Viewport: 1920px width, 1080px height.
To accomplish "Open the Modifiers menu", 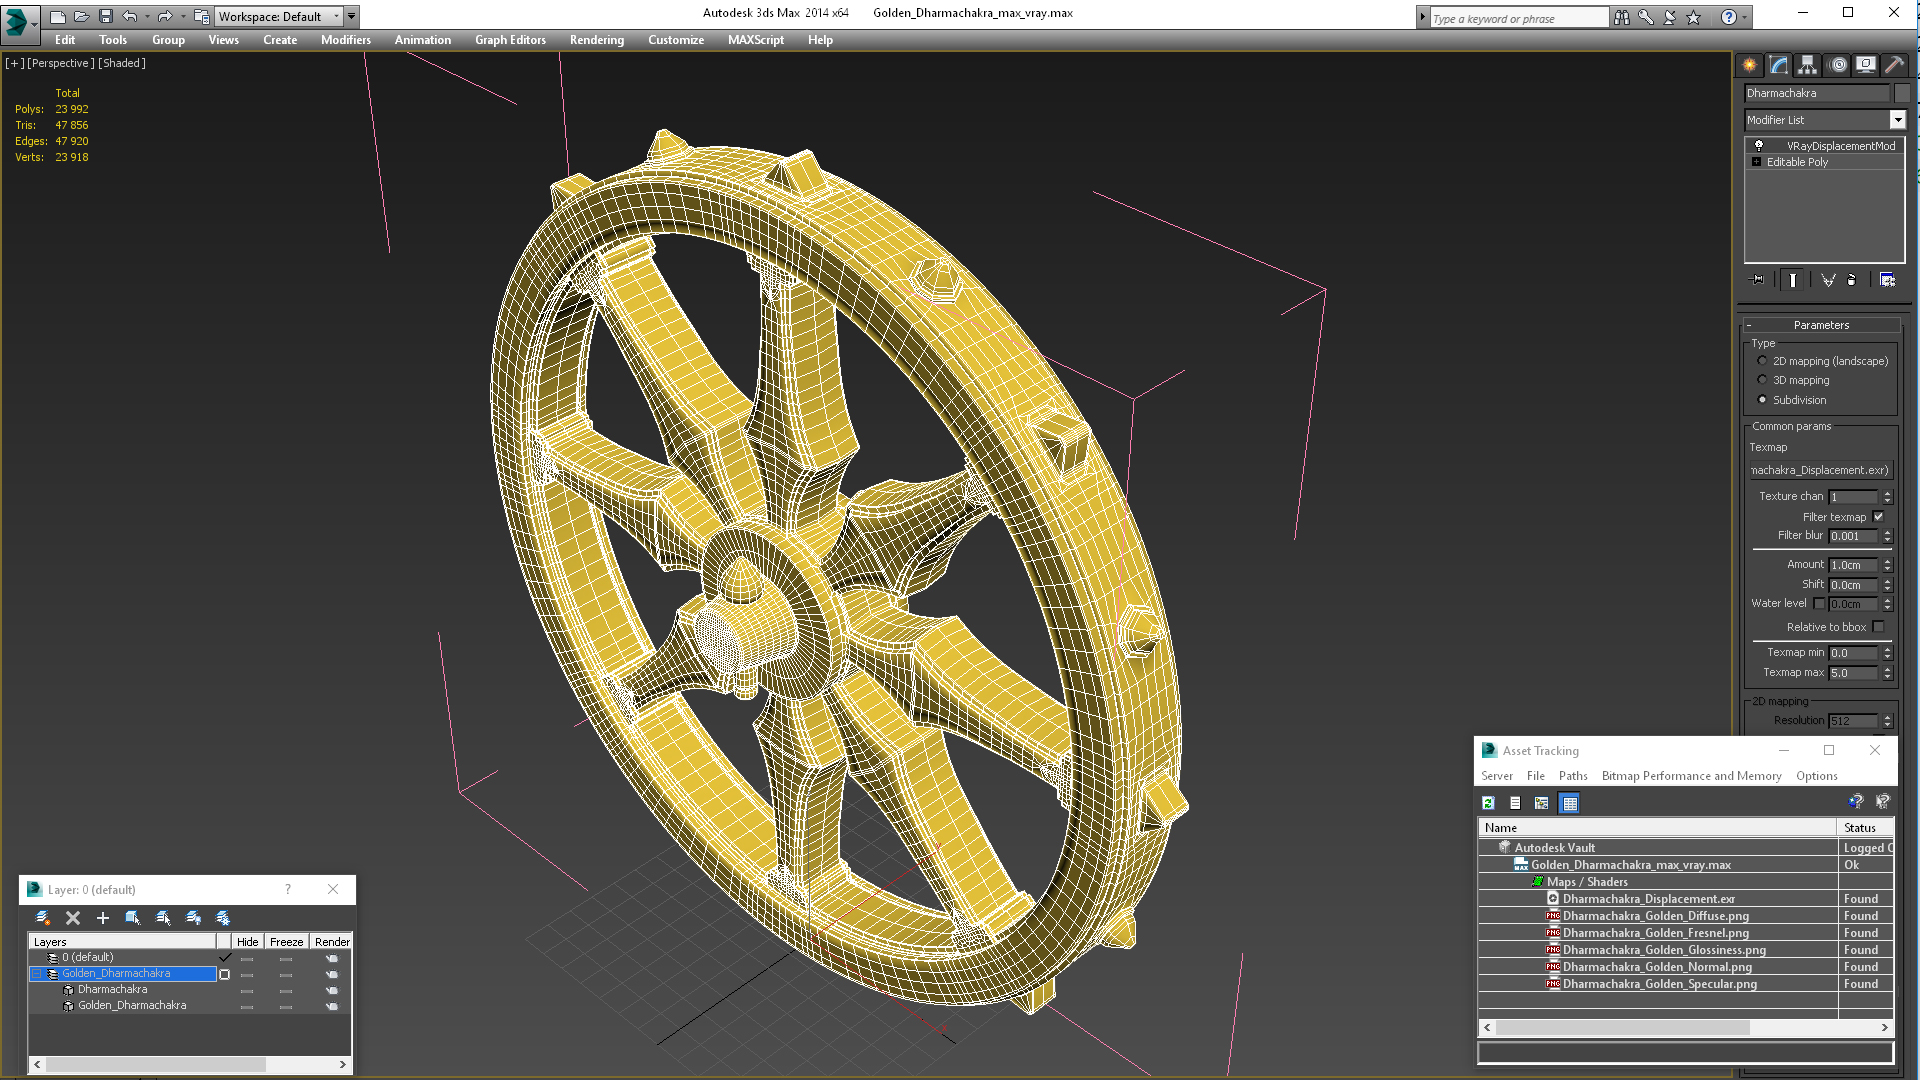I will tap(346, 40).
